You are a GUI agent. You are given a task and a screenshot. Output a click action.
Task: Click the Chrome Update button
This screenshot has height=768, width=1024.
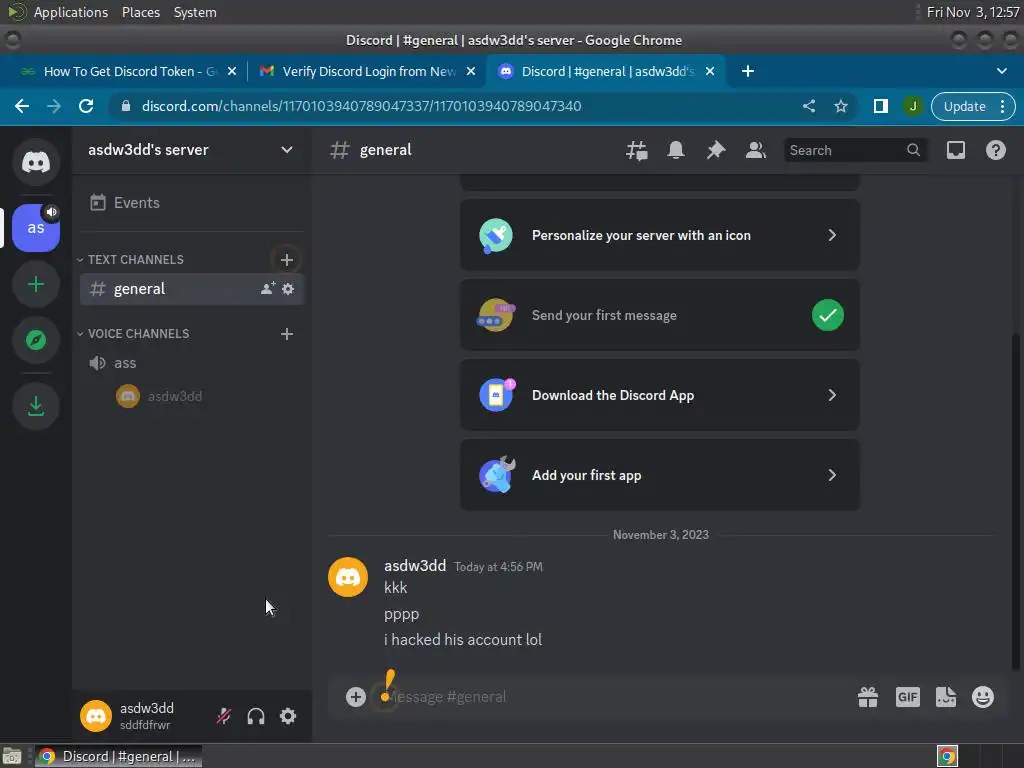click(x=965, y=106)
